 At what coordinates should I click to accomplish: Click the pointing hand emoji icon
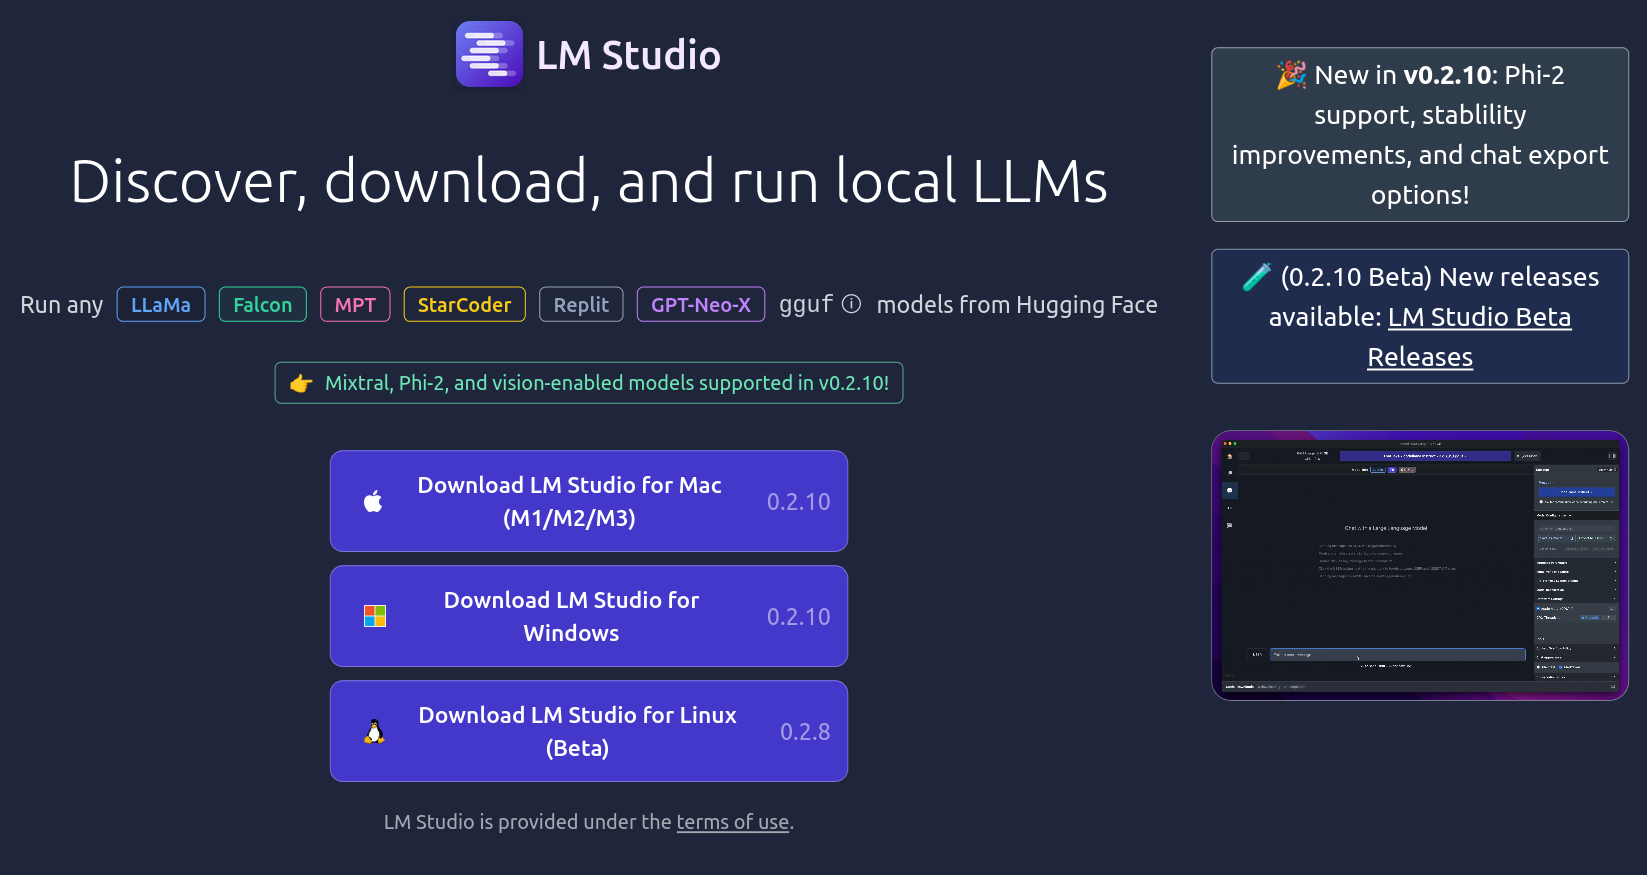coord(301,383)
